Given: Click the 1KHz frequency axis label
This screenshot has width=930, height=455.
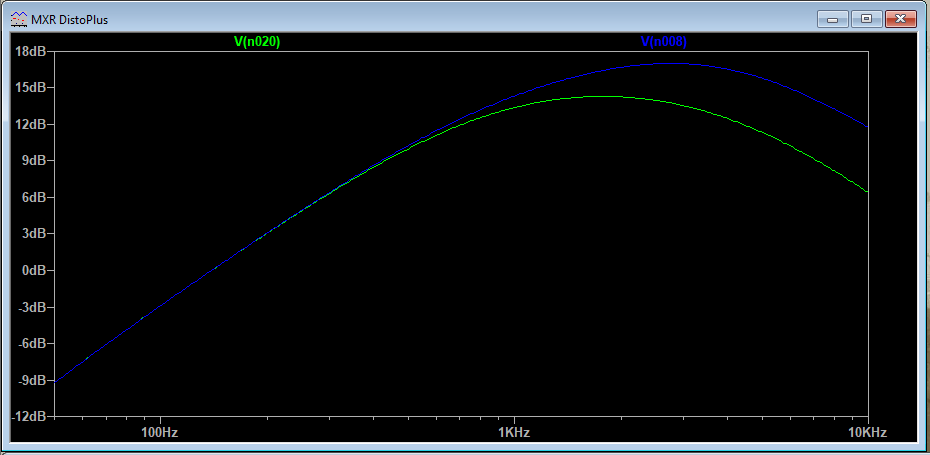Looking at the screenshot, I should (514, 432).
